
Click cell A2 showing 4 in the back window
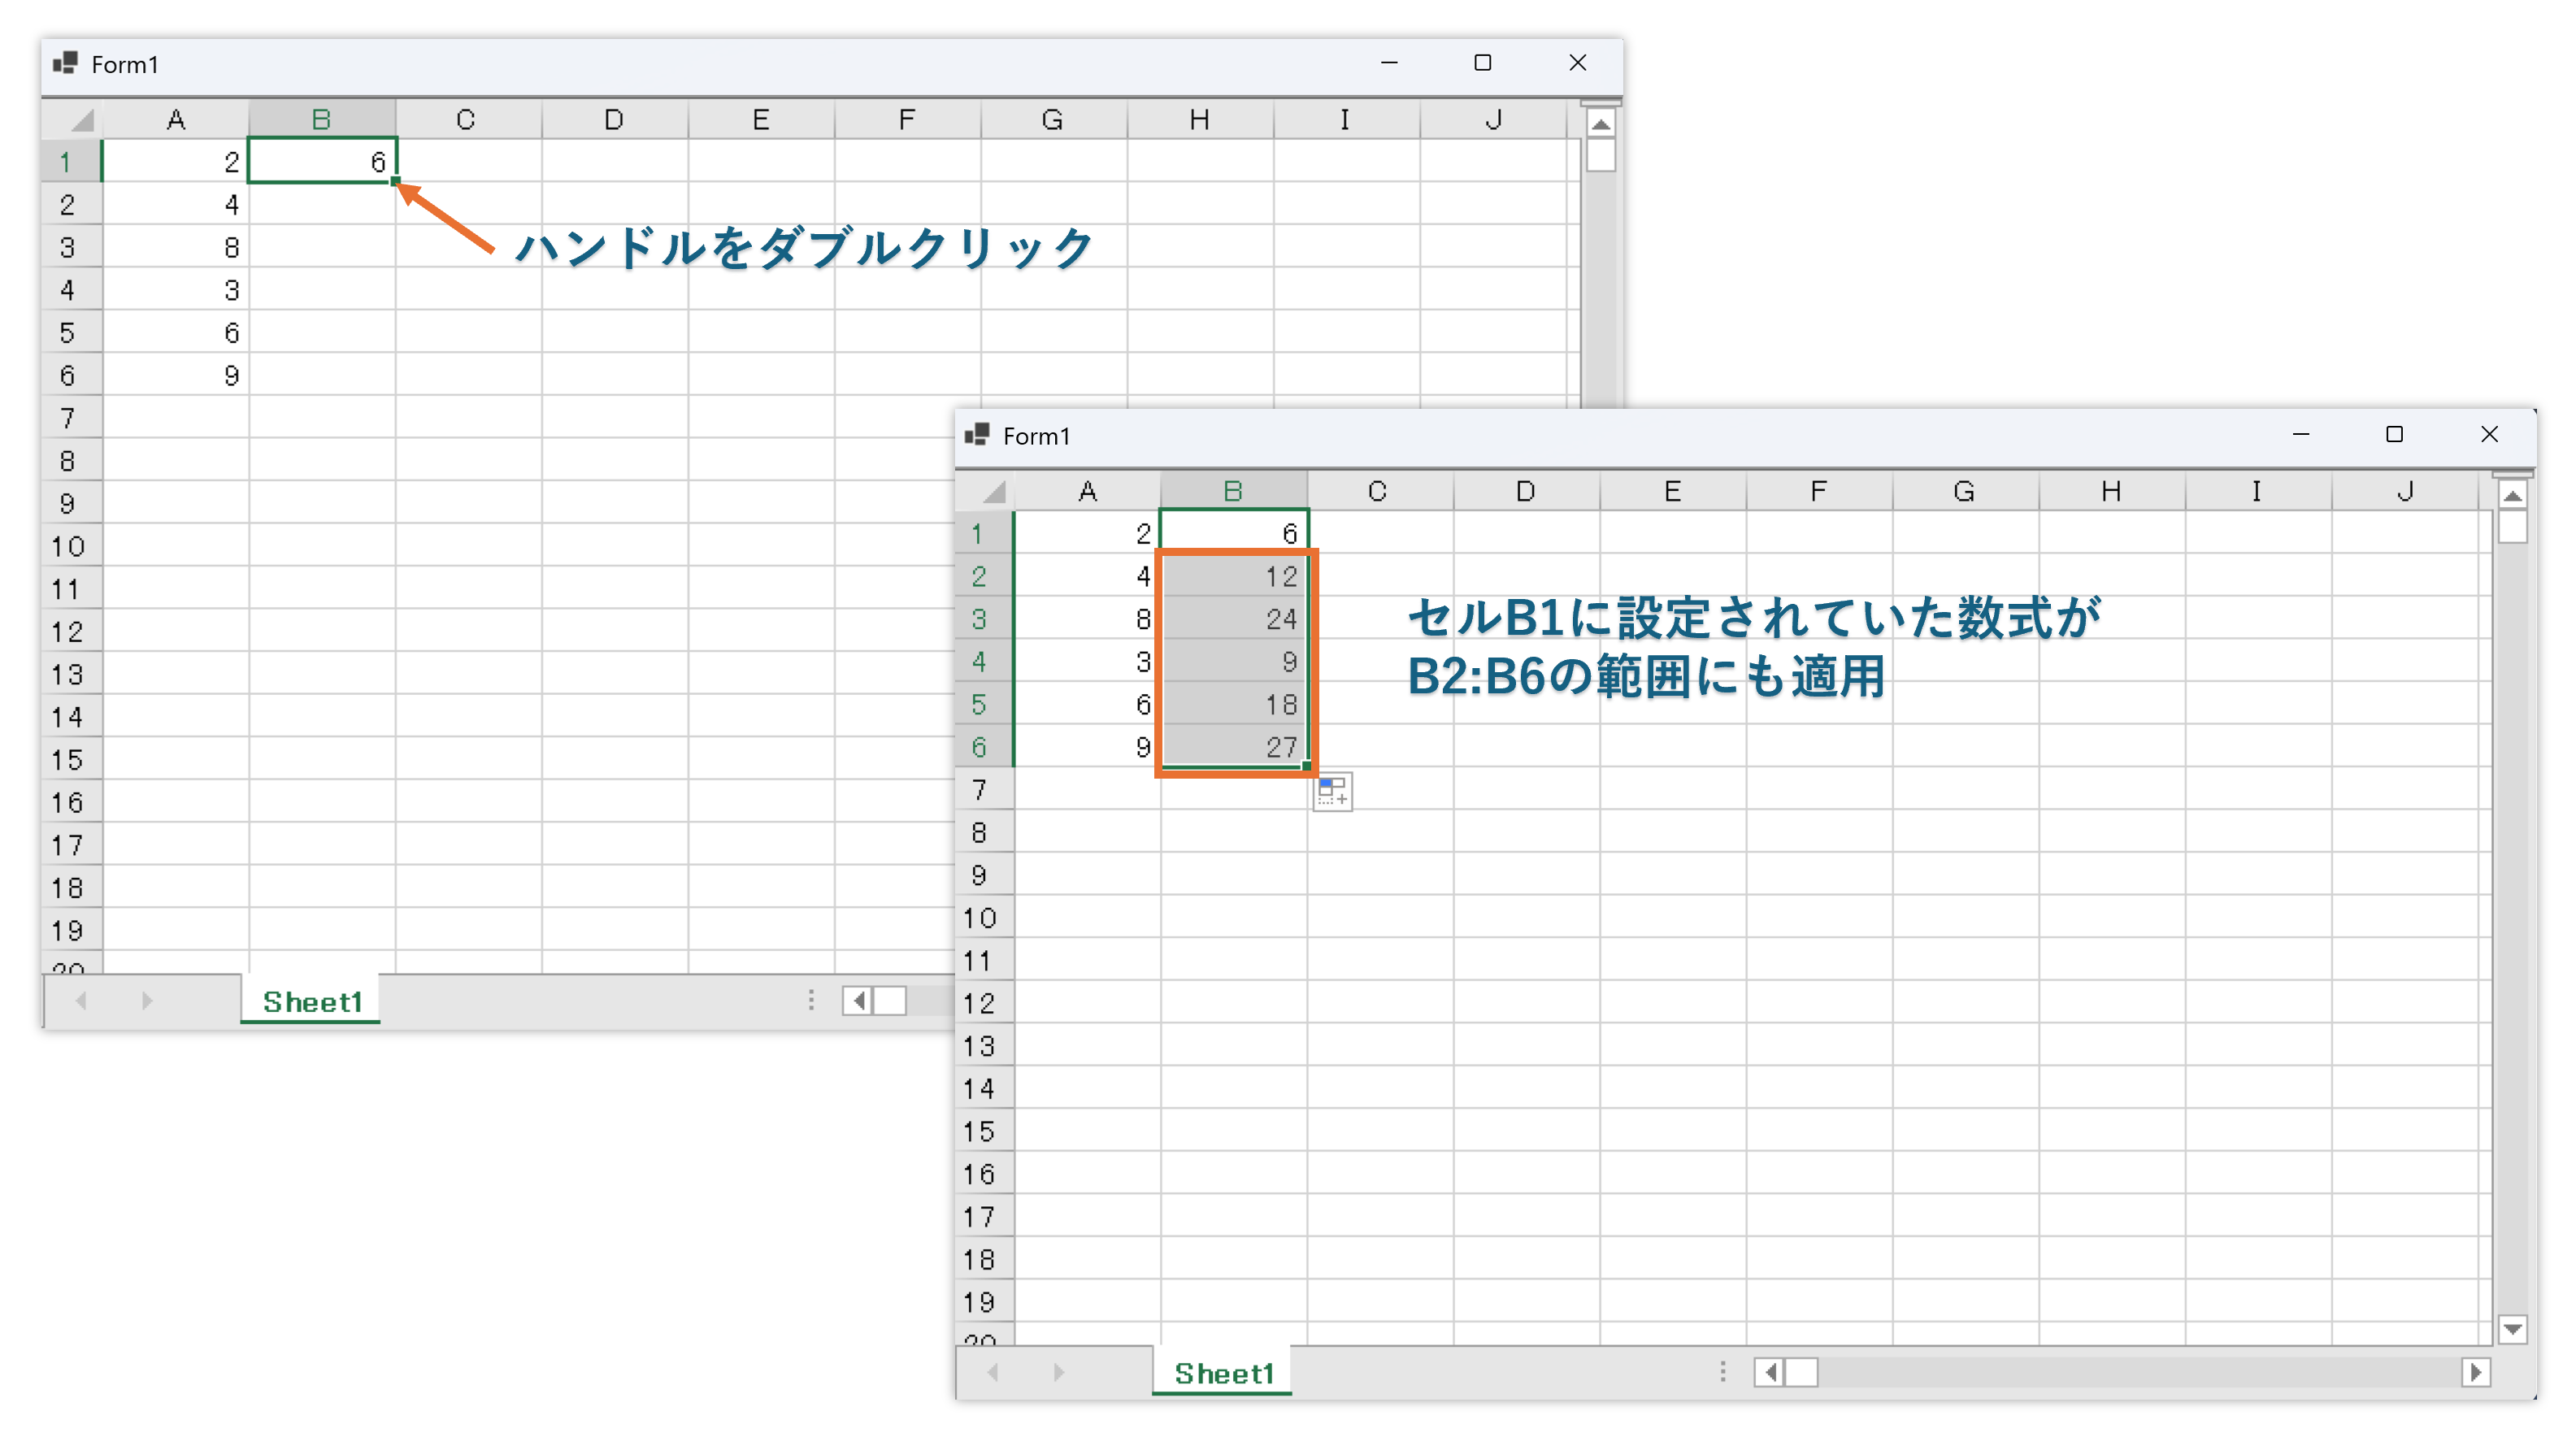pyautogui.click(x=176, y=204)
